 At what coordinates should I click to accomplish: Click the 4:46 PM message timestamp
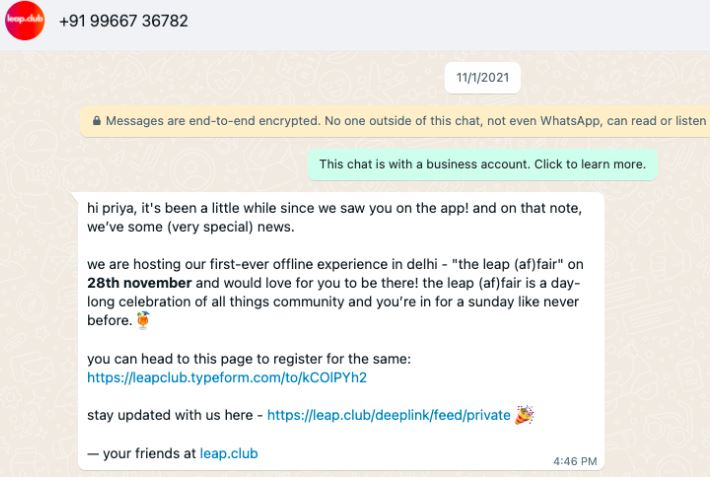(x=575, y=461)
